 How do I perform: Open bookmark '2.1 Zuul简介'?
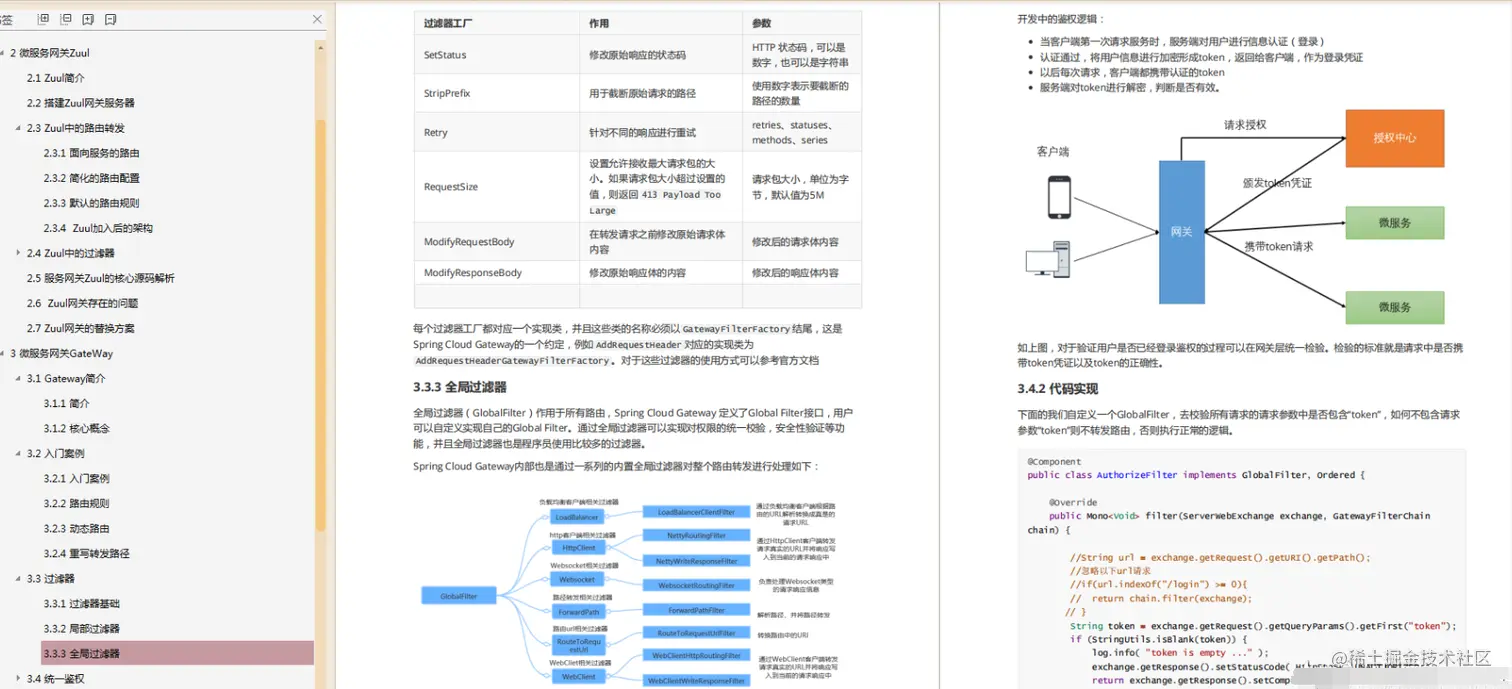pyautogui.click(x=56, y=78)
